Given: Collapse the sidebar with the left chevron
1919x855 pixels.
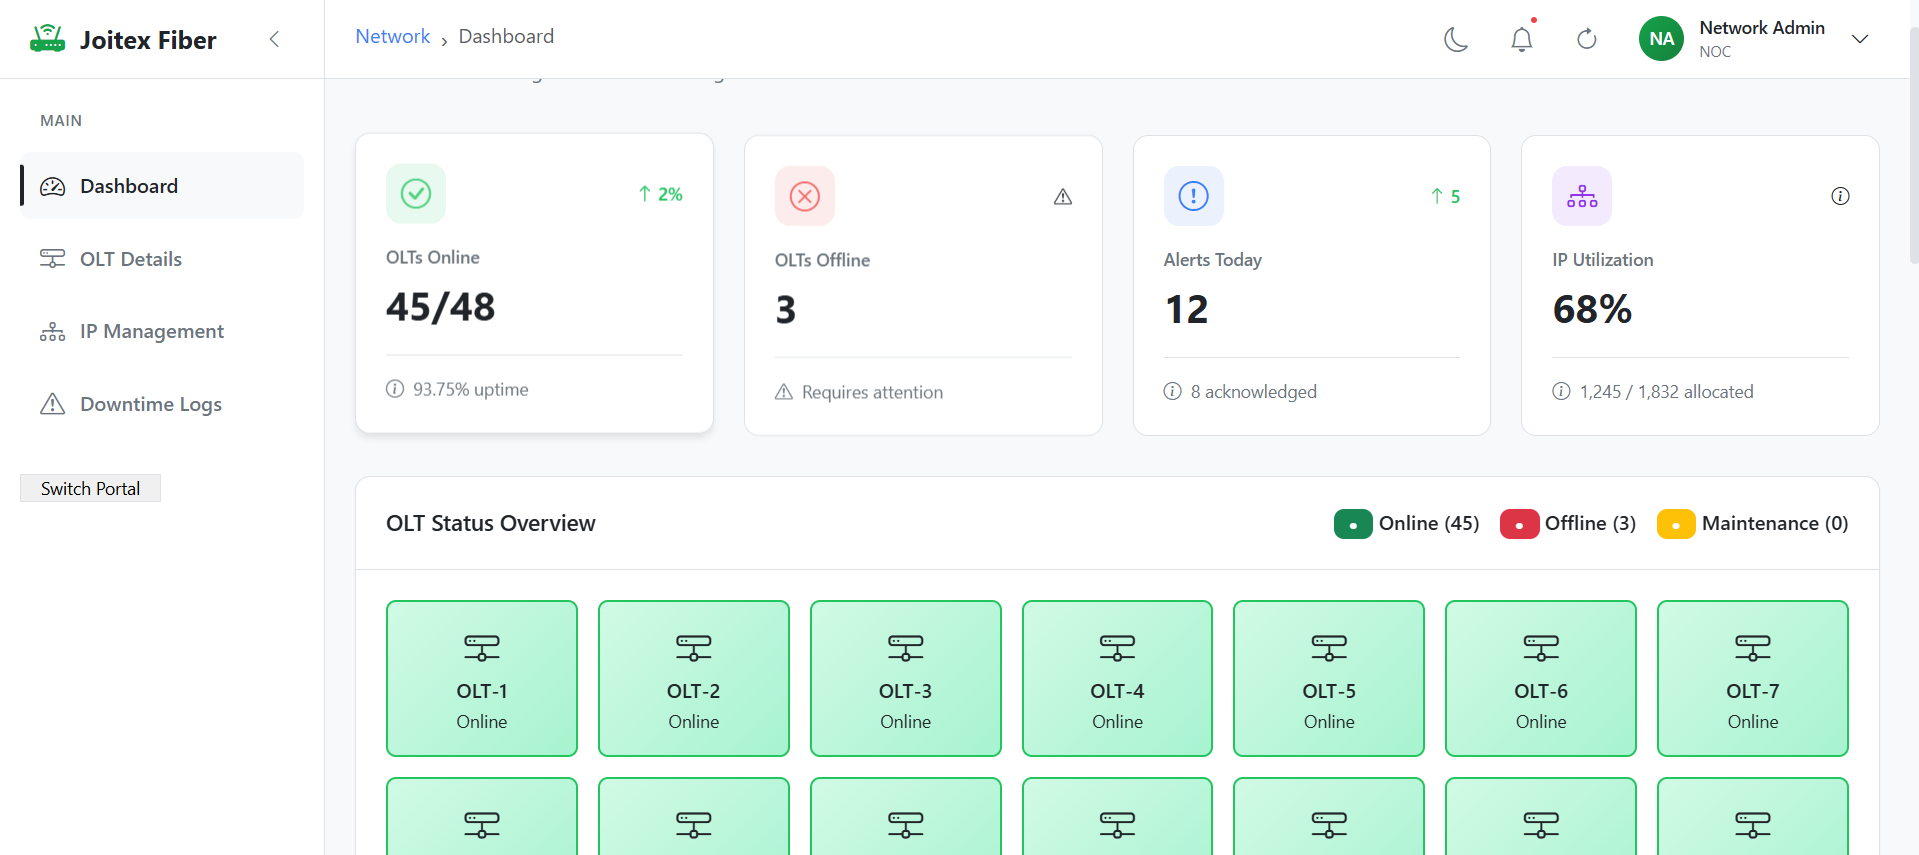Looking at the screenshot, I should tap(274, 39).
